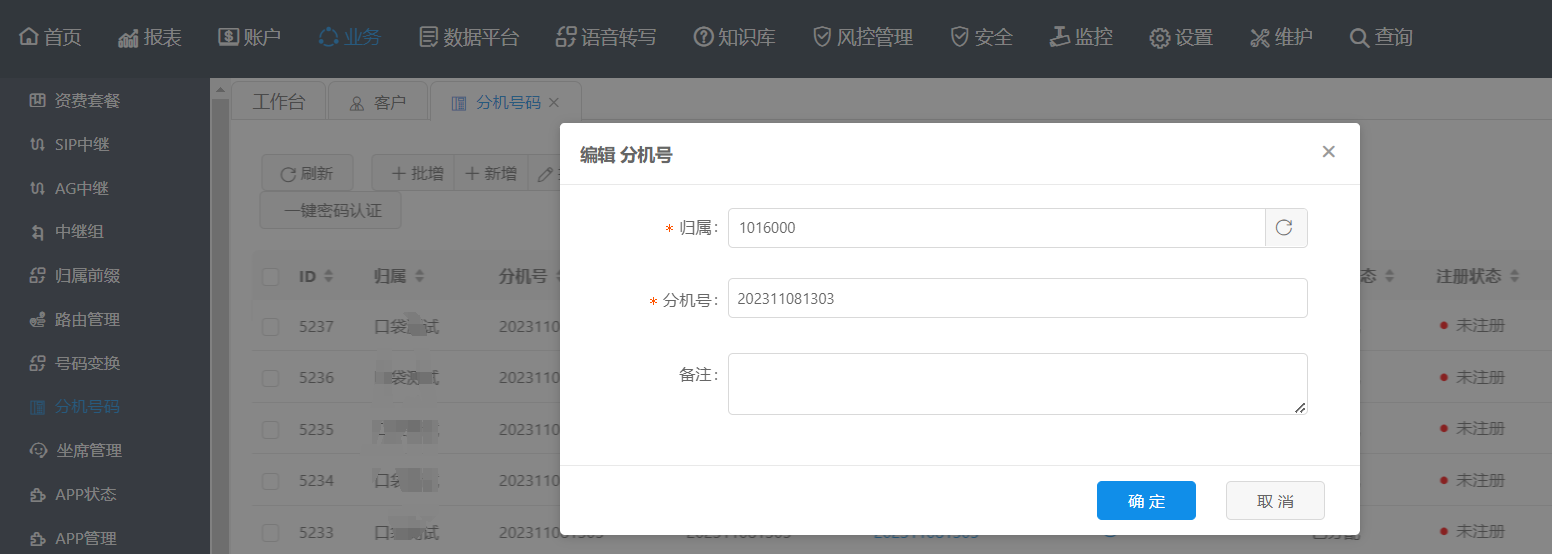Screen dimensions: 1552x554
Task: Check the row checkbox for ID 5237
Action: tap(270, 326)
